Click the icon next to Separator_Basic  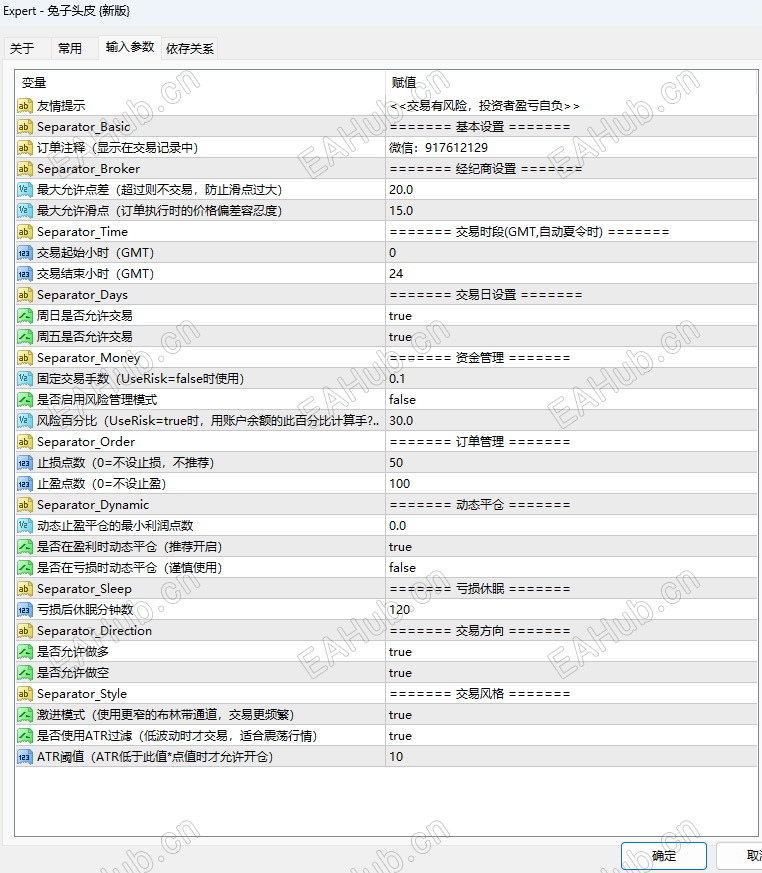point(24,127)
